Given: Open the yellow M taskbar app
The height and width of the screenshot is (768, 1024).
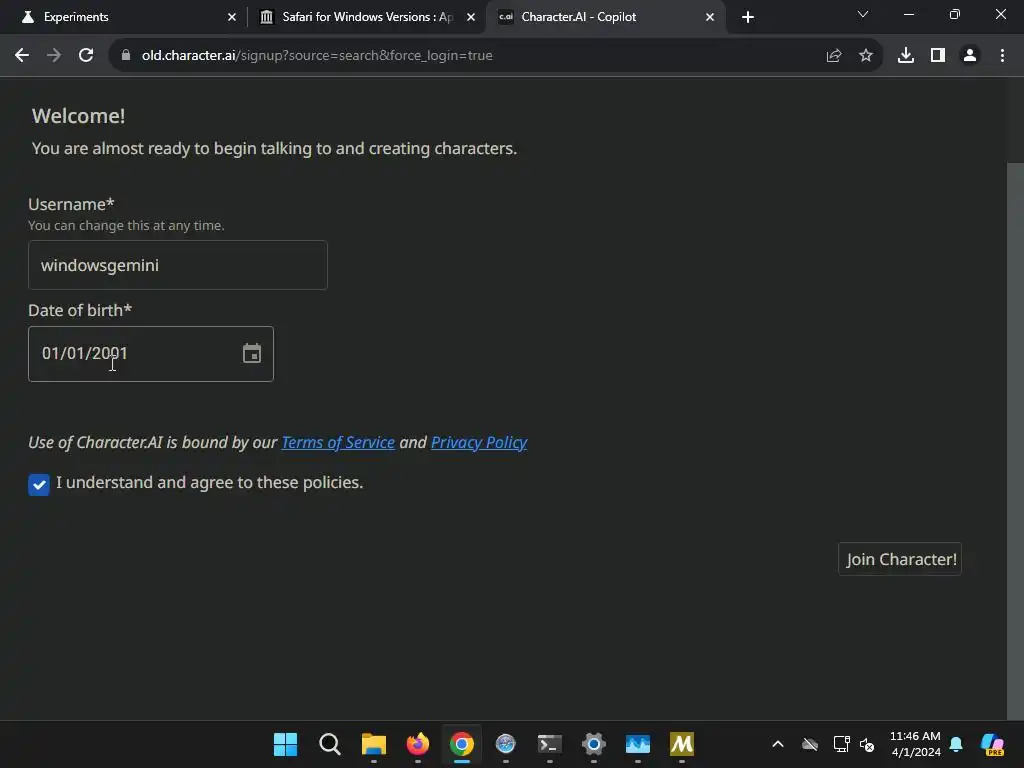Looking at the screenshot, I should tap(682, 744).
